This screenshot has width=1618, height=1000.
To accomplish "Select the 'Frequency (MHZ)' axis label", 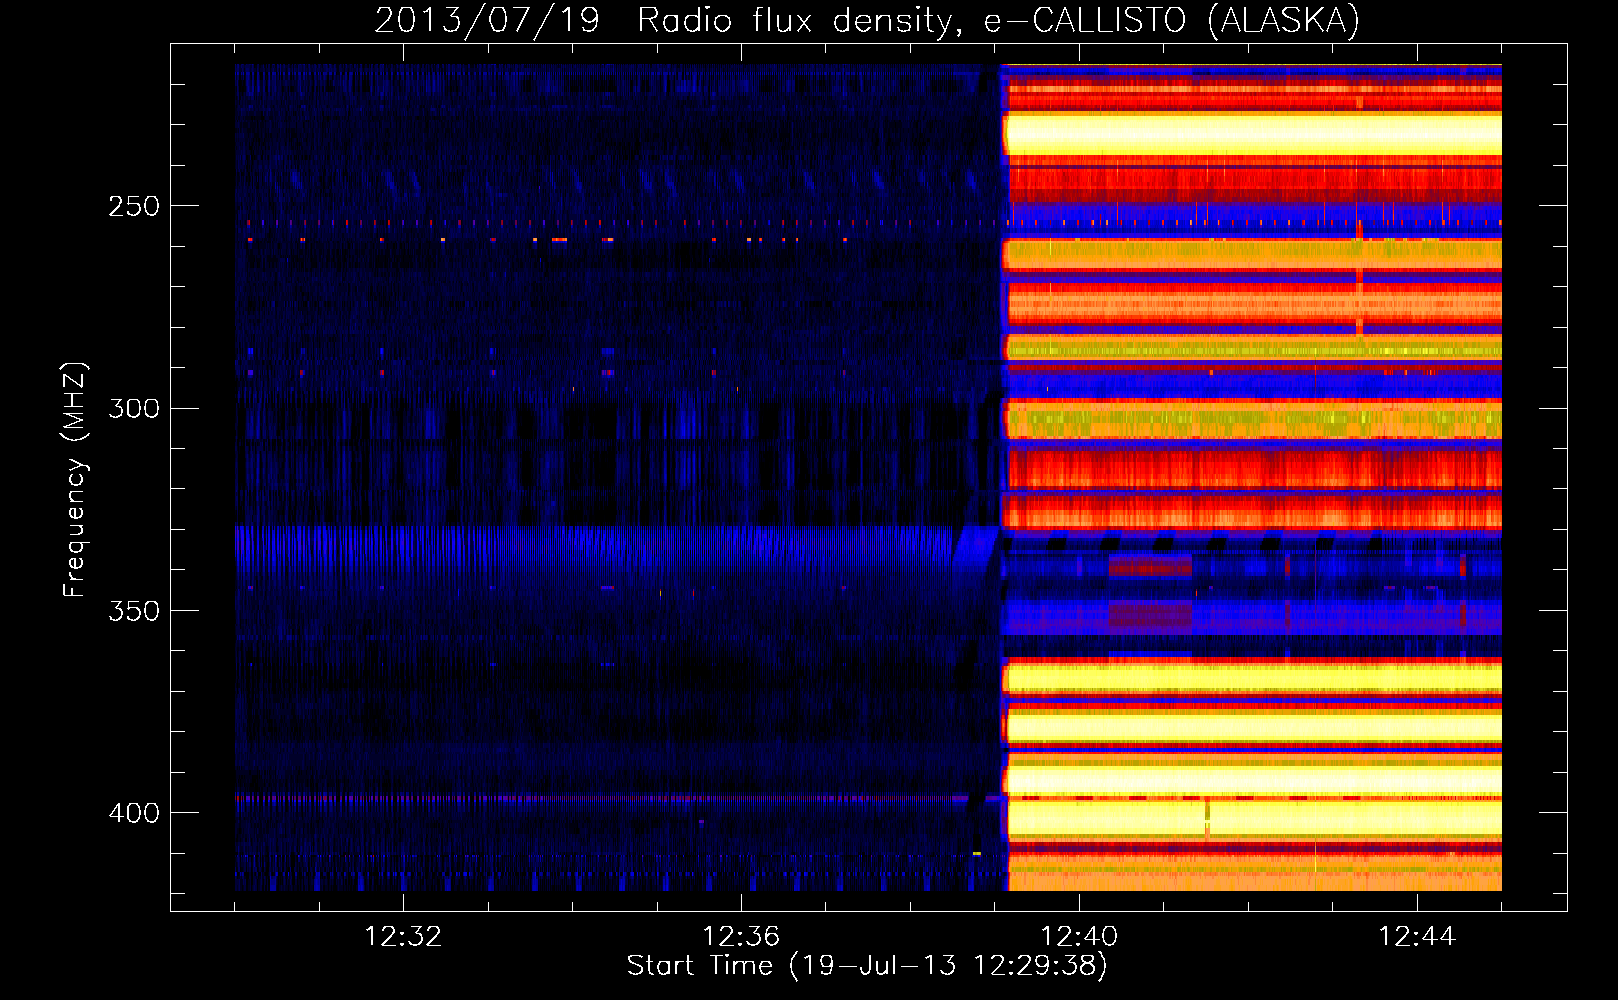I will click(x=75, y=480).
